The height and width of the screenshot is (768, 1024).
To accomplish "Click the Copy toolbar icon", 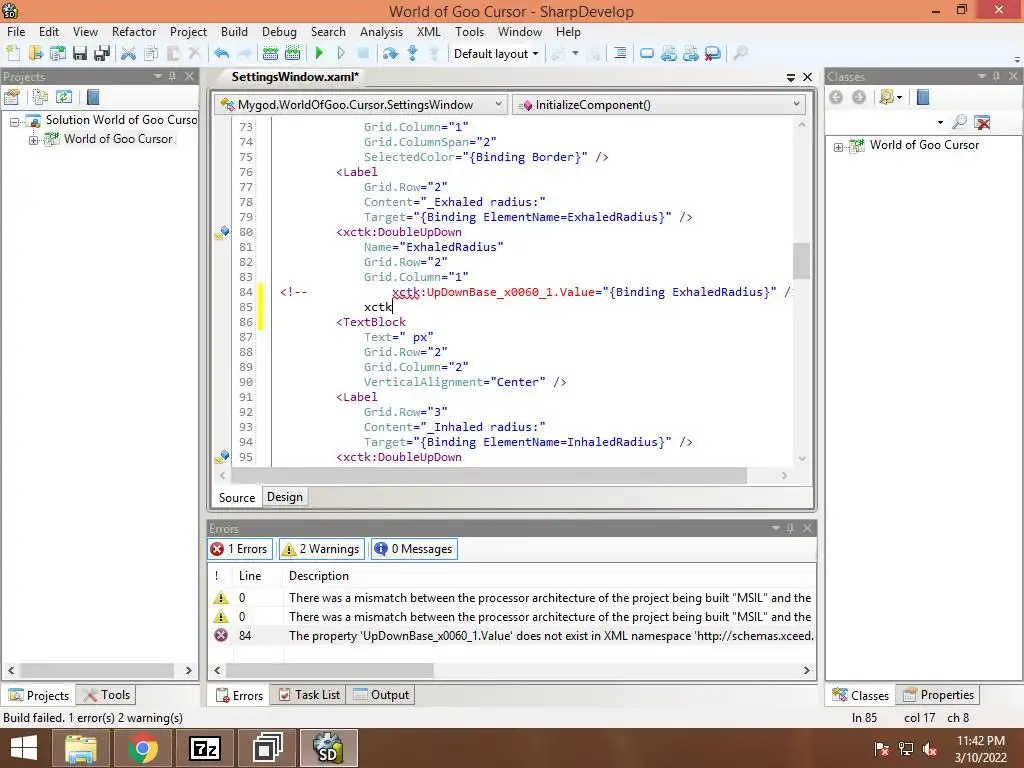I will (151, 54).
